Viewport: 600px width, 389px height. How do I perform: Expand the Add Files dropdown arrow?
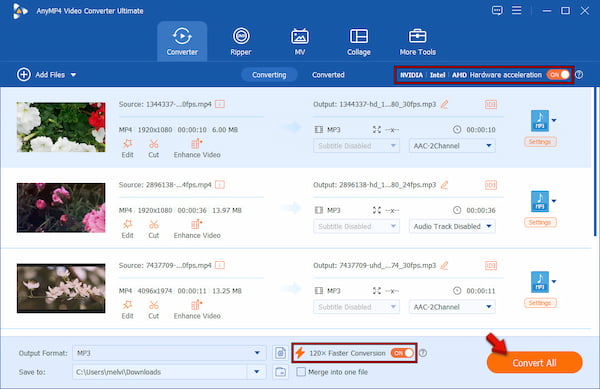73,75
